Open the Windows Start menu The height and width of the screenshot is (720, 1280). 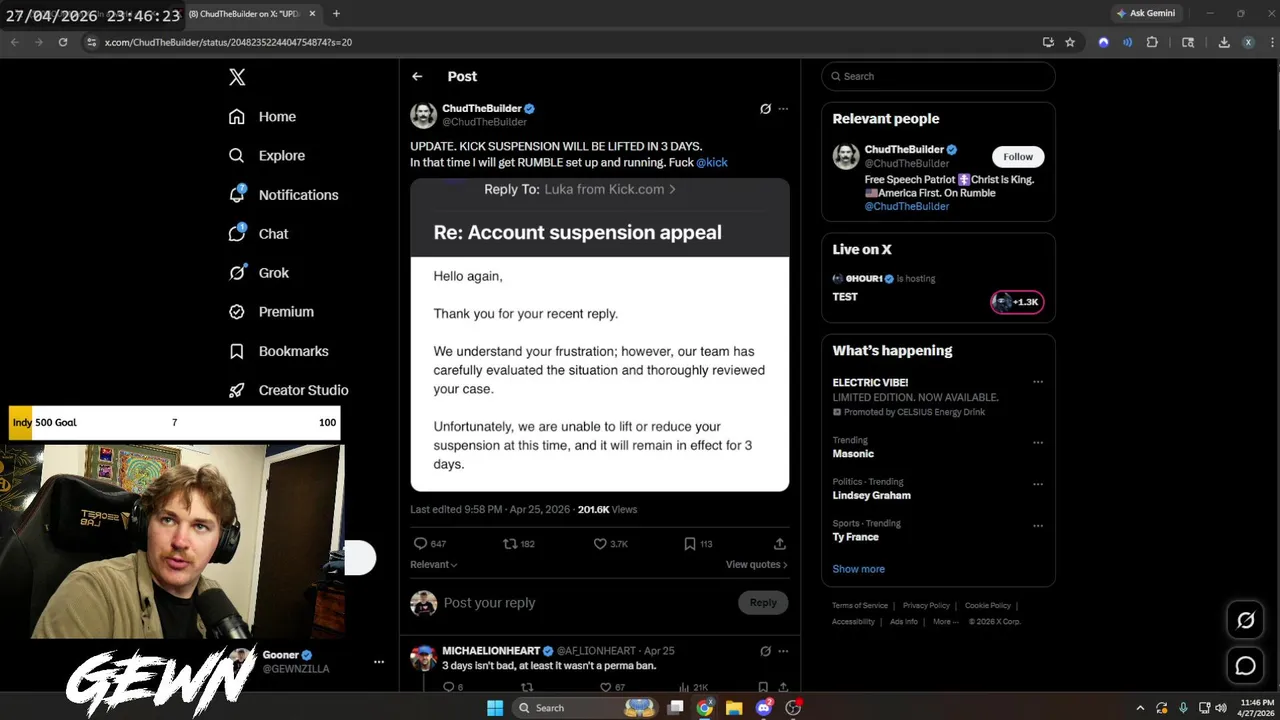tap(495, 708)
